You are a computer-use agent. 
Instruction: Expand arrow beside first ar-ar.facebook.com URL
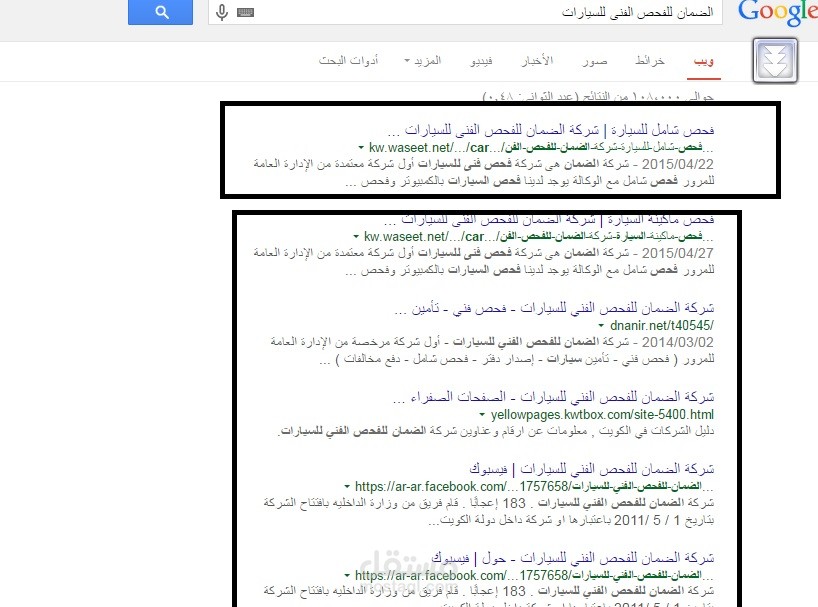tap(347, 487)
